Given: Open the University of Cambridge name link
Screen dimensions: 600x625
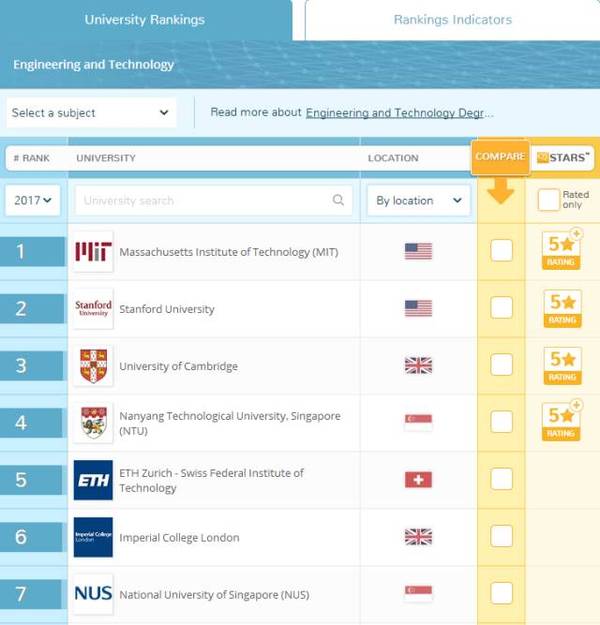Looking at the screenshot, I should click(x=179, y=366).
